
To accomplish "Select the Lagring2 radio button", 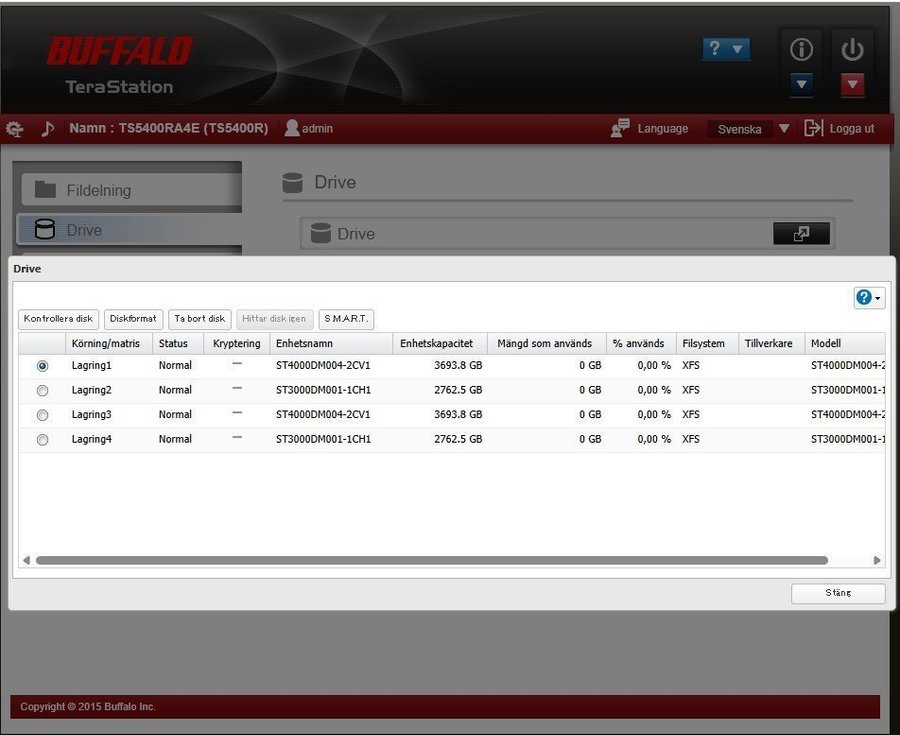I will 42,391.
